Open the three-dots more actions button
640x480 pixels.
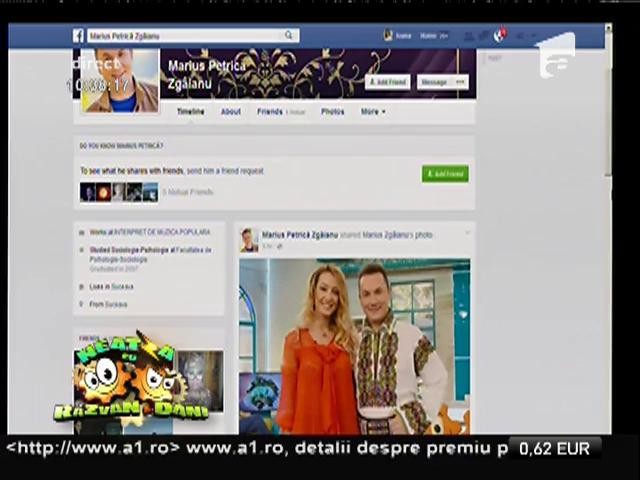click(460, 82)
